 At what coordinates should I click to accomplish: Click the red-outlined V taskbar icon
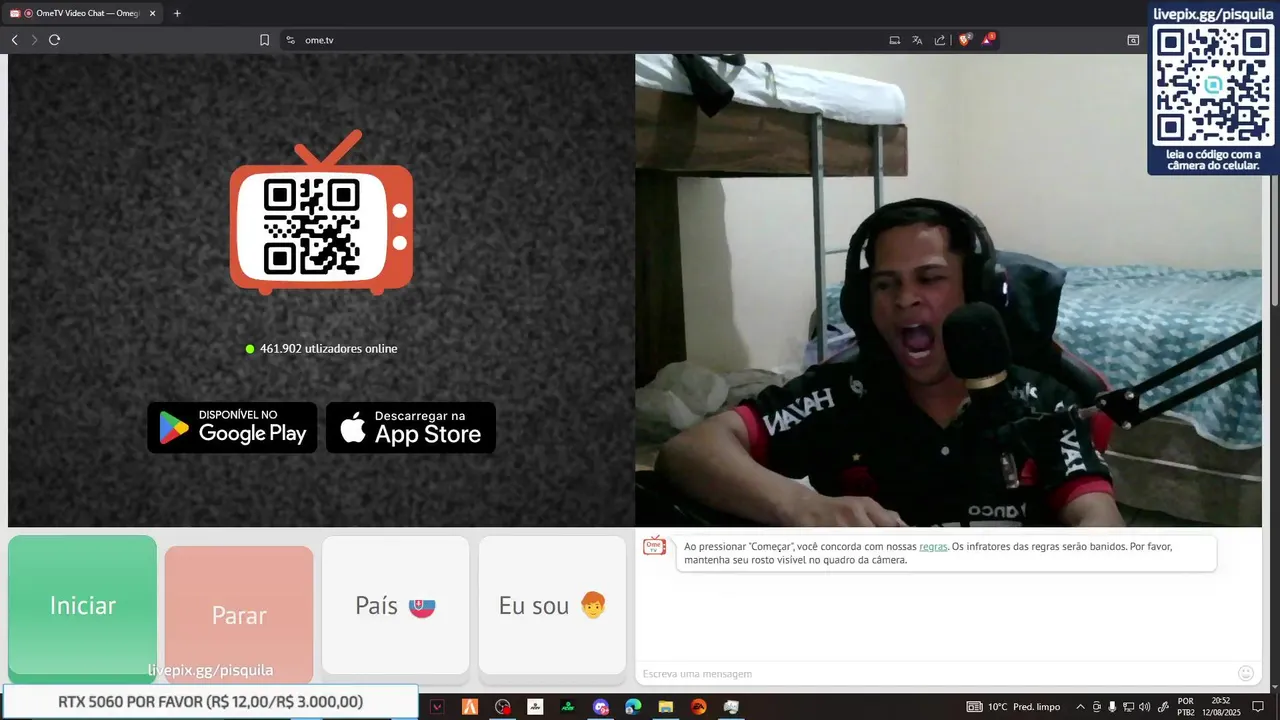[x=437, y=707]
